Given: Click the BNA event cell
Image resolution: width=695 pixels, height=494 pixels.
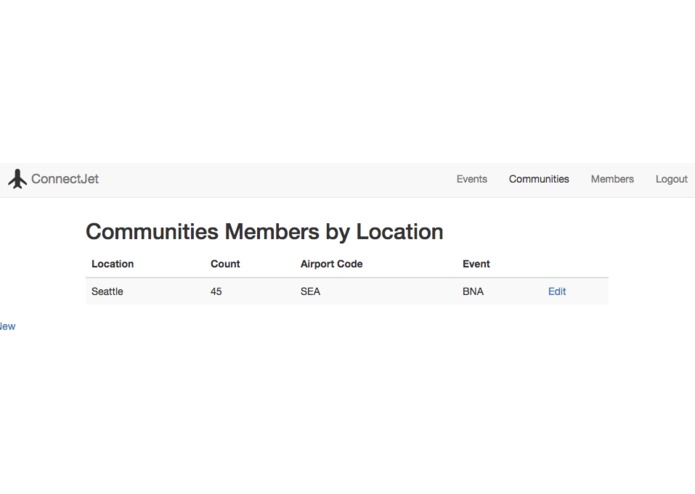Looking at the screenshot, I should pos(473,292).
